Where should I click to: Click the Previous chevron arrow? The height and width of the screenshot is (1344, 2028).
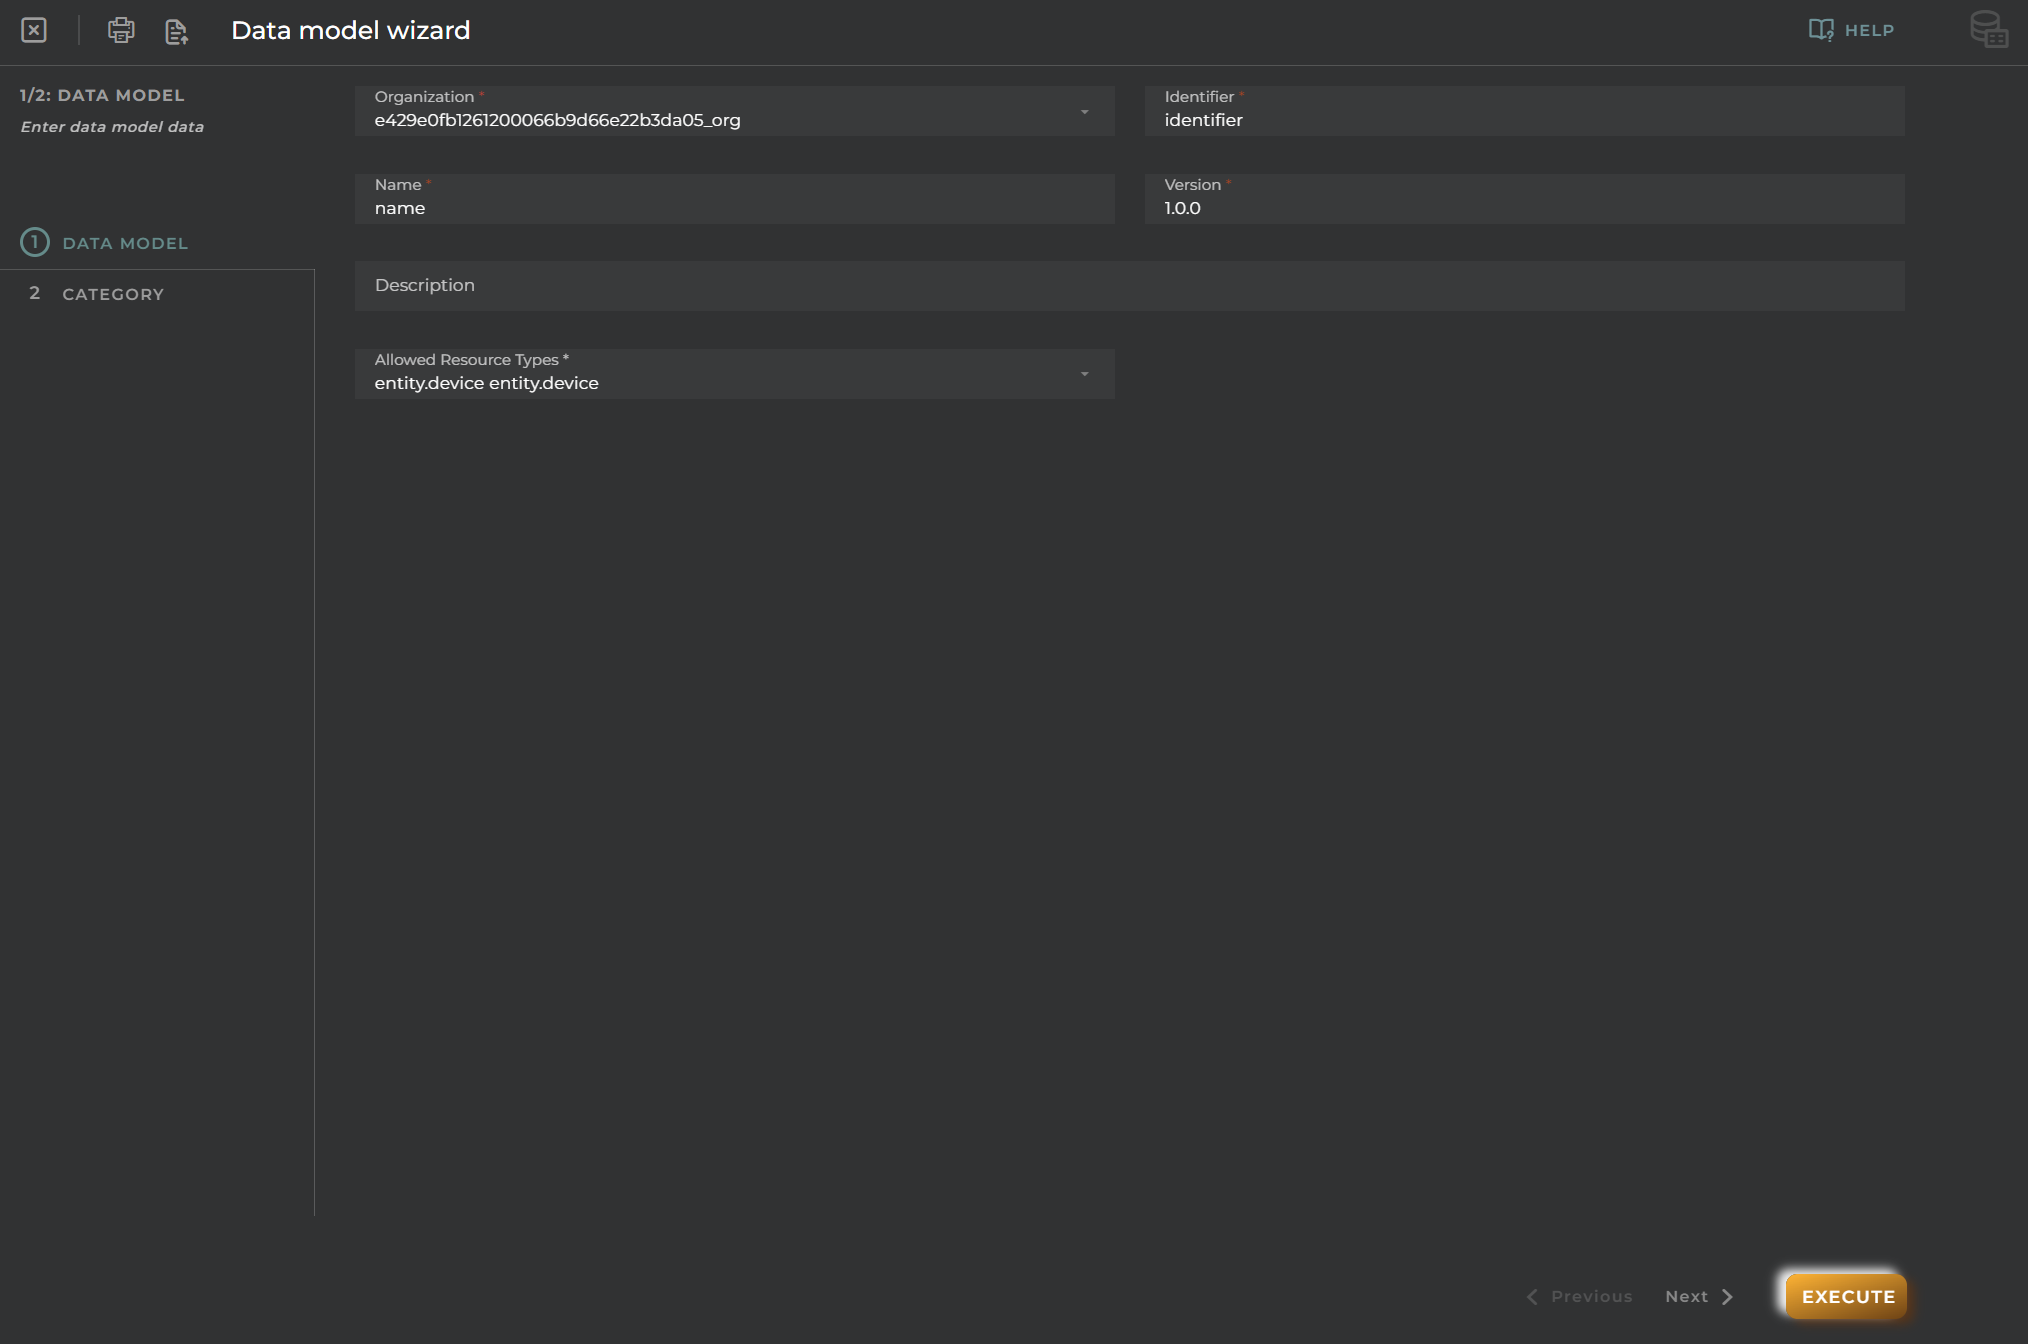1532,1297
